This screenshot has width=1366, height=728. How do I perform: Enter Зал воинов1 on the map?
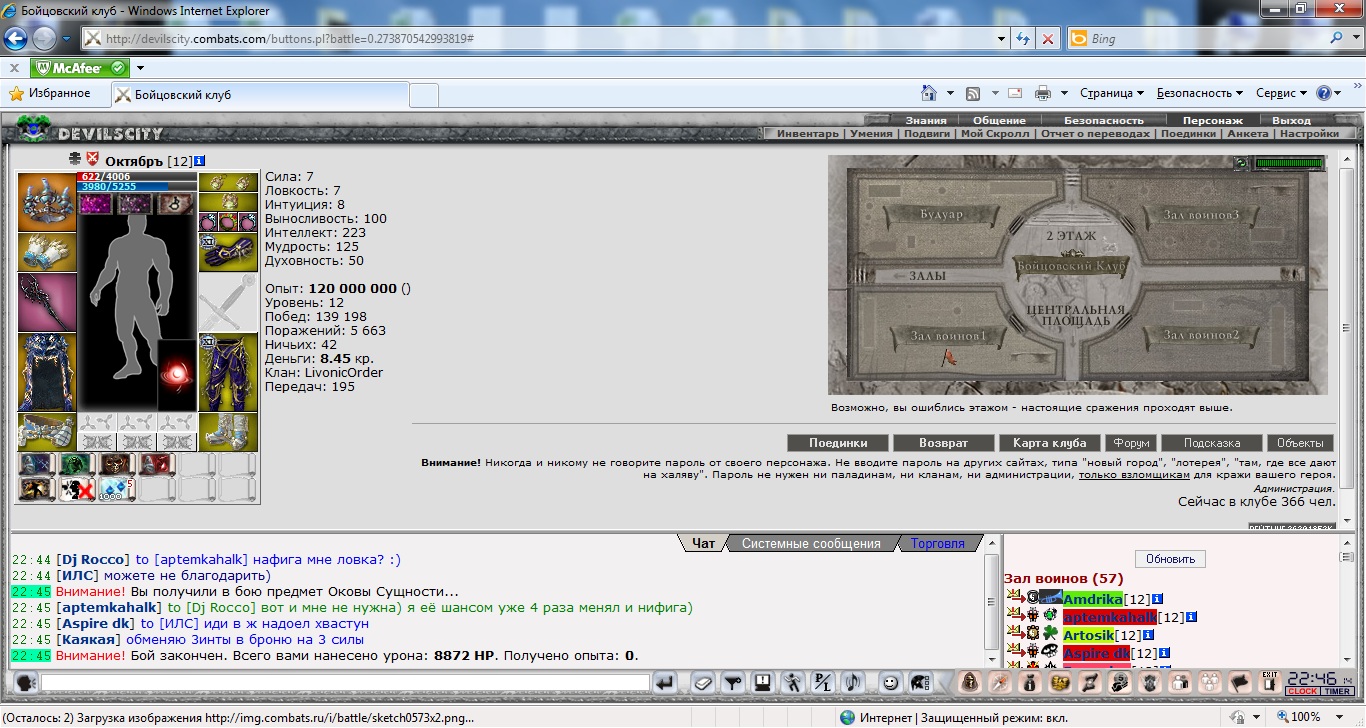(x=948, y=335)
